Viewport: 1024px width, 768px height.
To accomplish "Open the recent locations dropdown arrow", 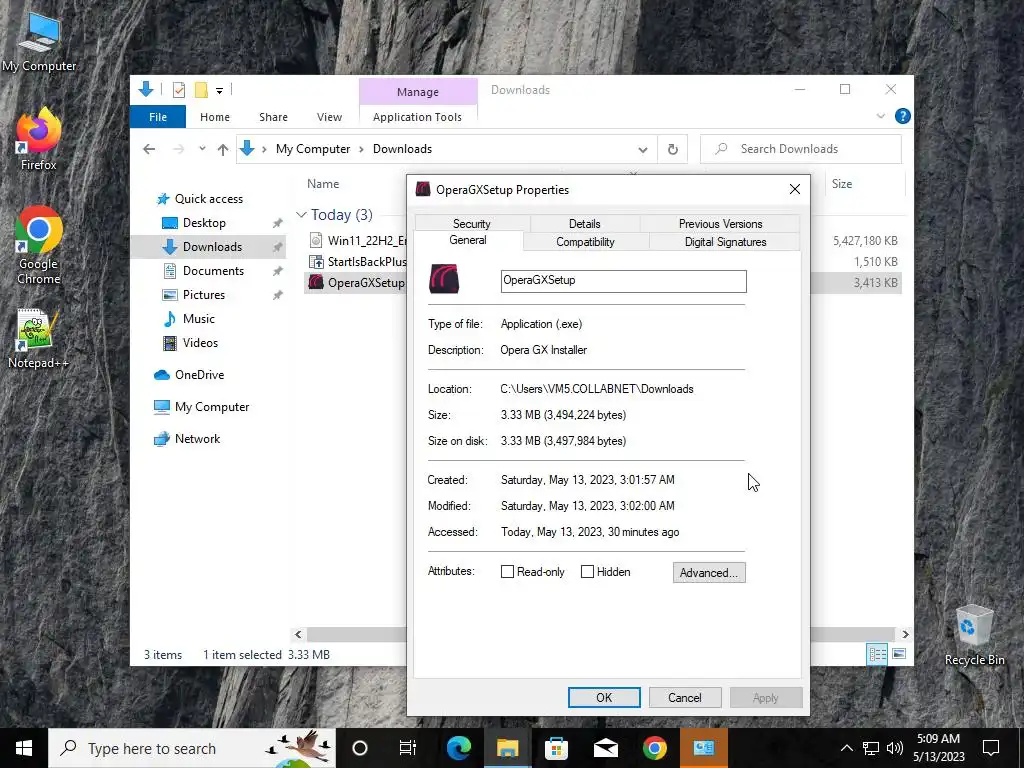I will point(202,149).
